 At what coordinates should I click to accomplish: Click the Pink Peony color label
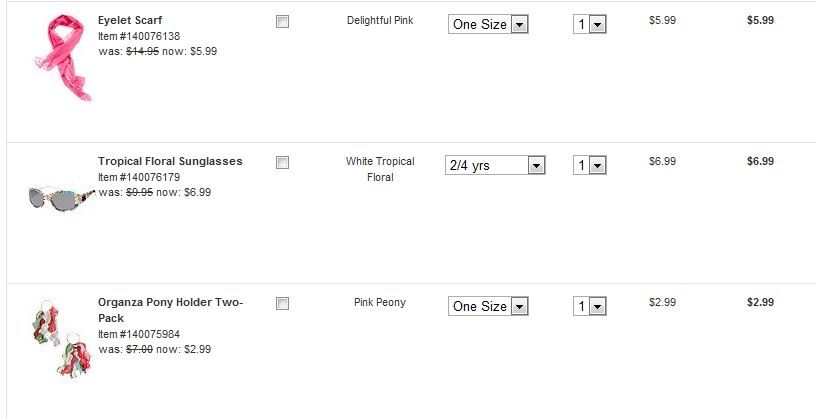[x=380, y=302]
